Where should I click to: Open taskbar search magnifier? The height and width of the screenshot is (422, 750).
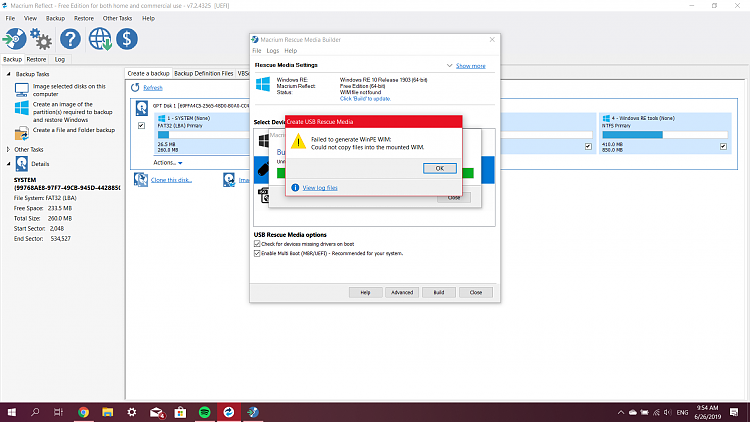(x=35, y=412)
